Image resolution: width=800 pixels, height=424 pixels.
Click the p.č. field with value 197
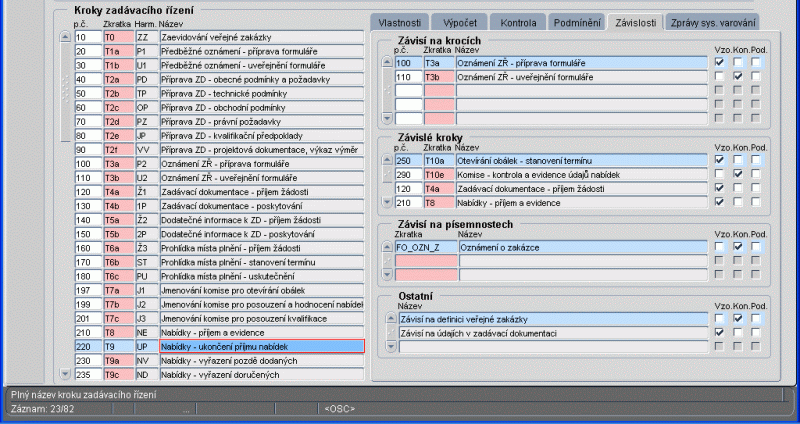click(88, 290)
